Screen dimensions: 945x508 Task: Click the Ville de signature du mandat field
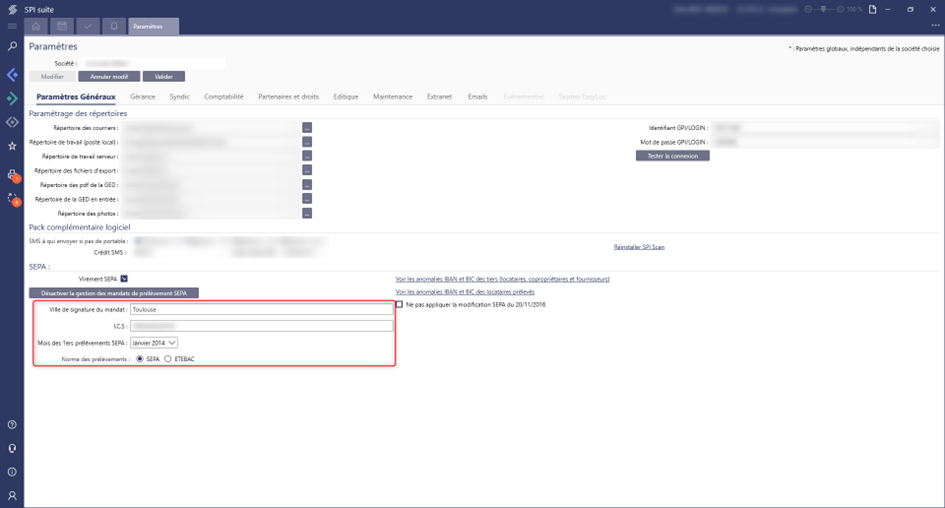[262, 309]
